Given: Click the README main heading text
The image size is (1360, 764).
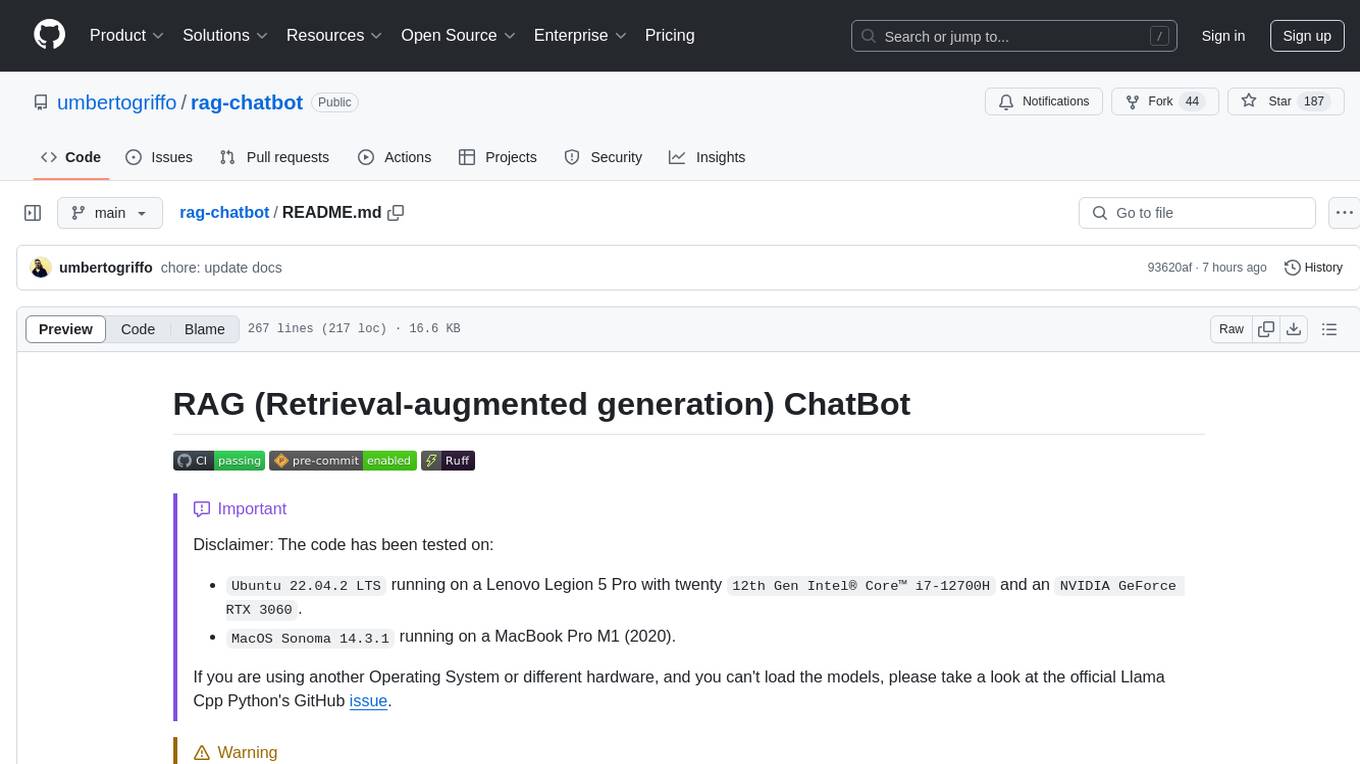Looking at the screenshot, I should pyautogui.click(x=542, y=404).
